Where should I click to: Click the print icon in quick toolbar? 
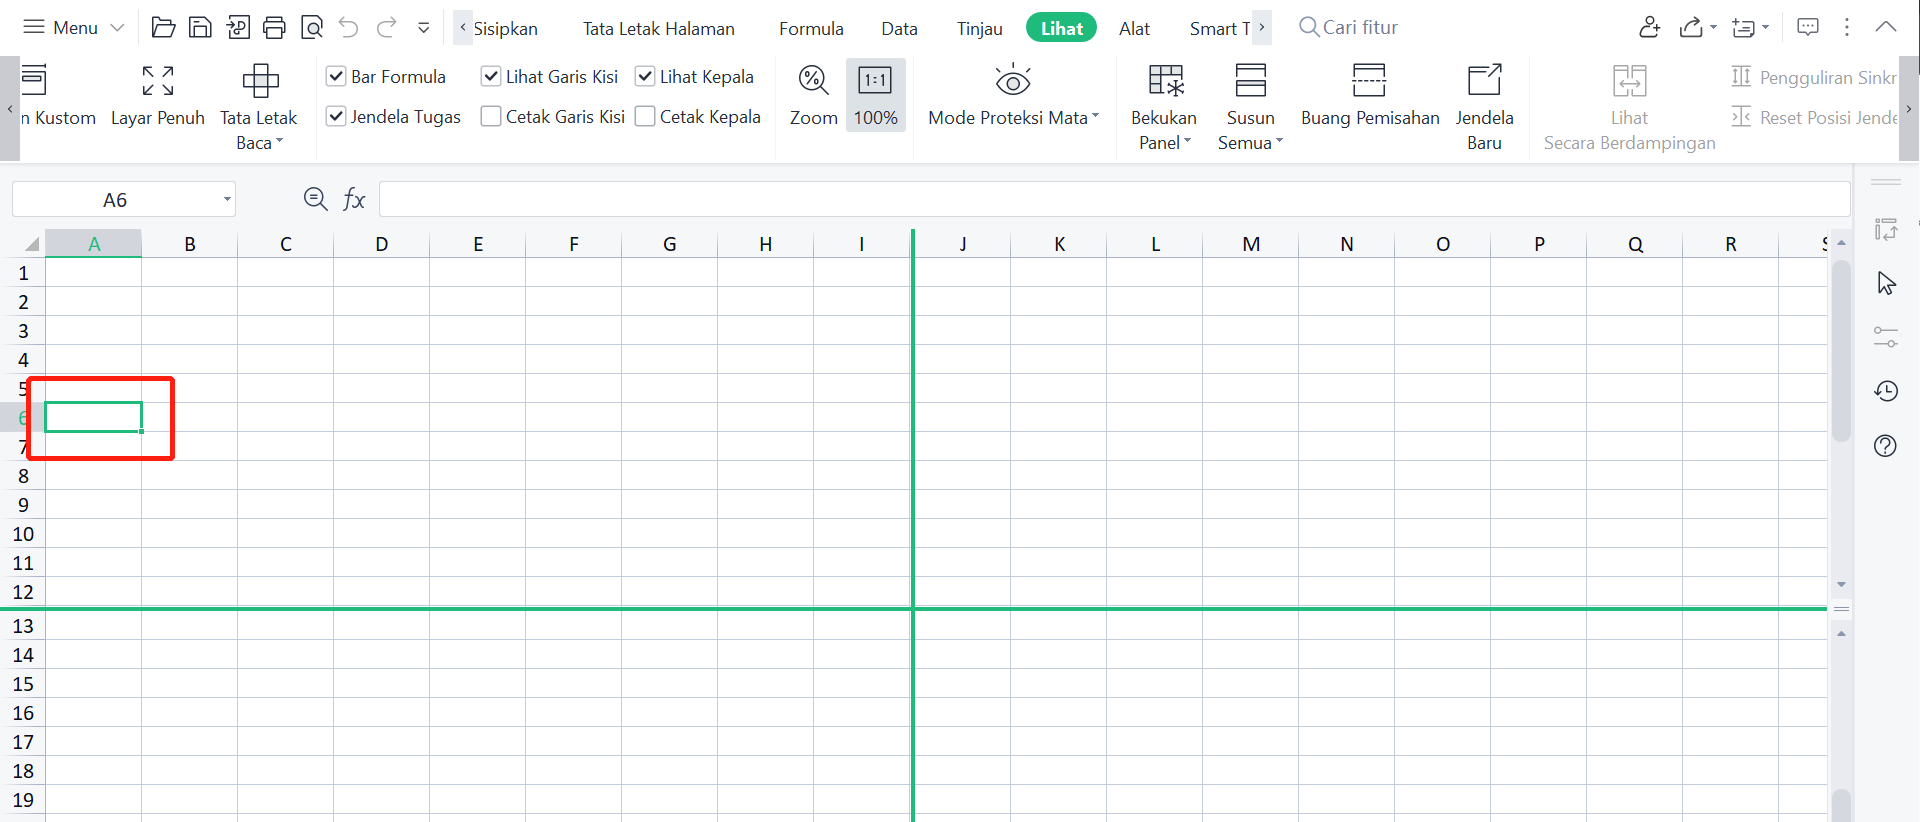[274, 28]
